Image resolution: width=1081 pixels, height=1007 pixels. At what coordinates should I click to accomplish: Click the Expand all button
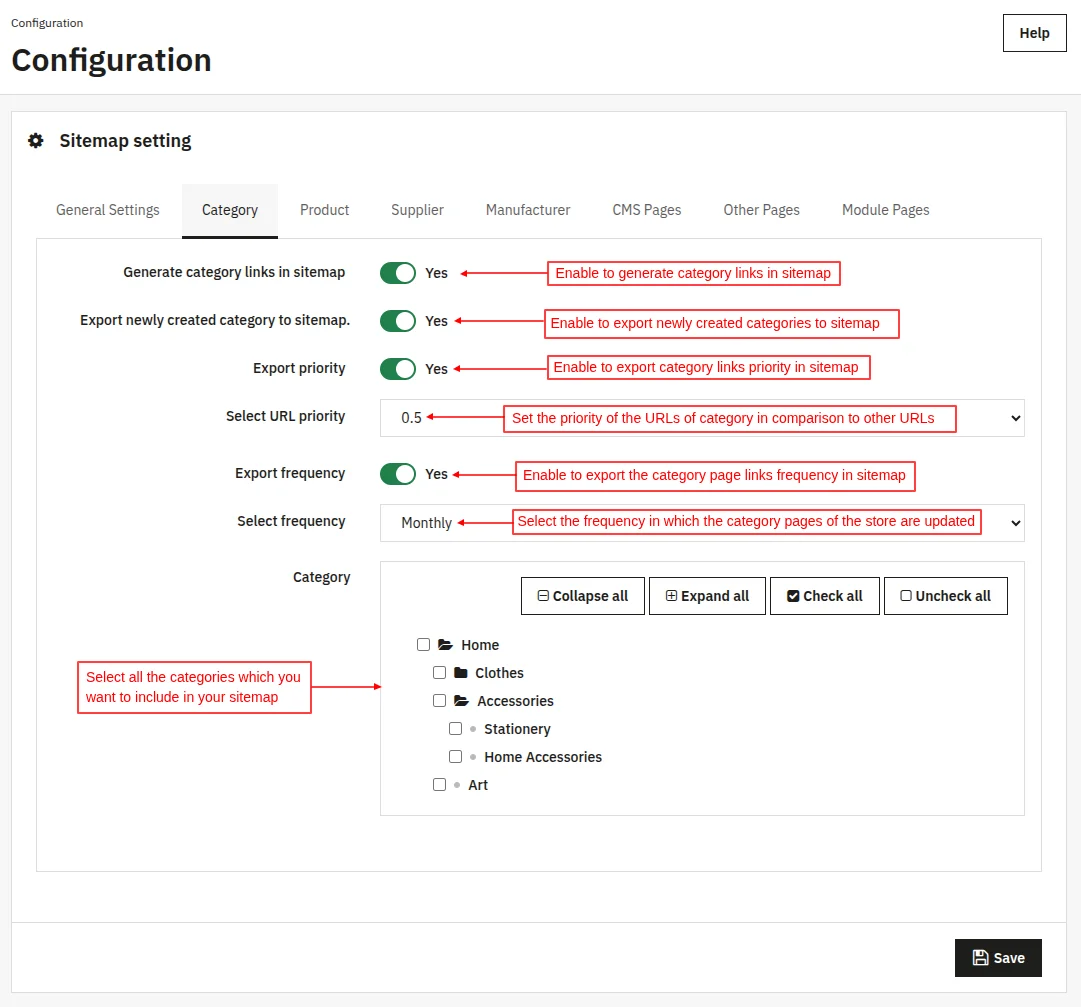(x=707, y=596)
